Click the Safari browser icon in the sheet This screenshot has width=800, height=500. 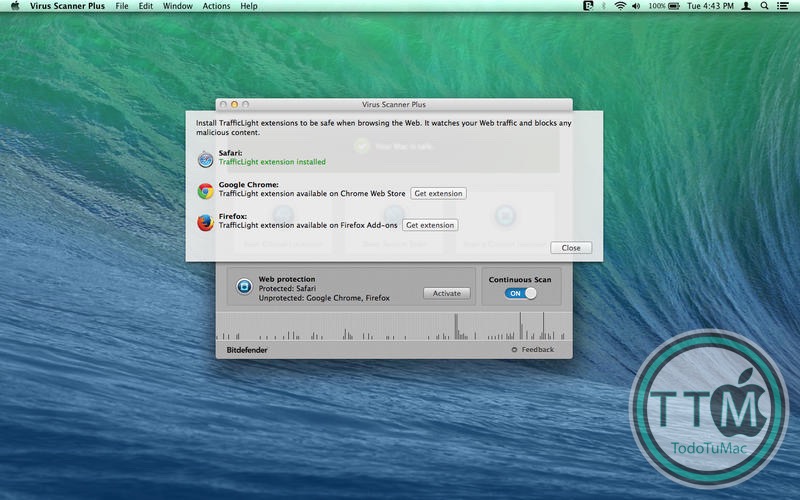point(206,159)
